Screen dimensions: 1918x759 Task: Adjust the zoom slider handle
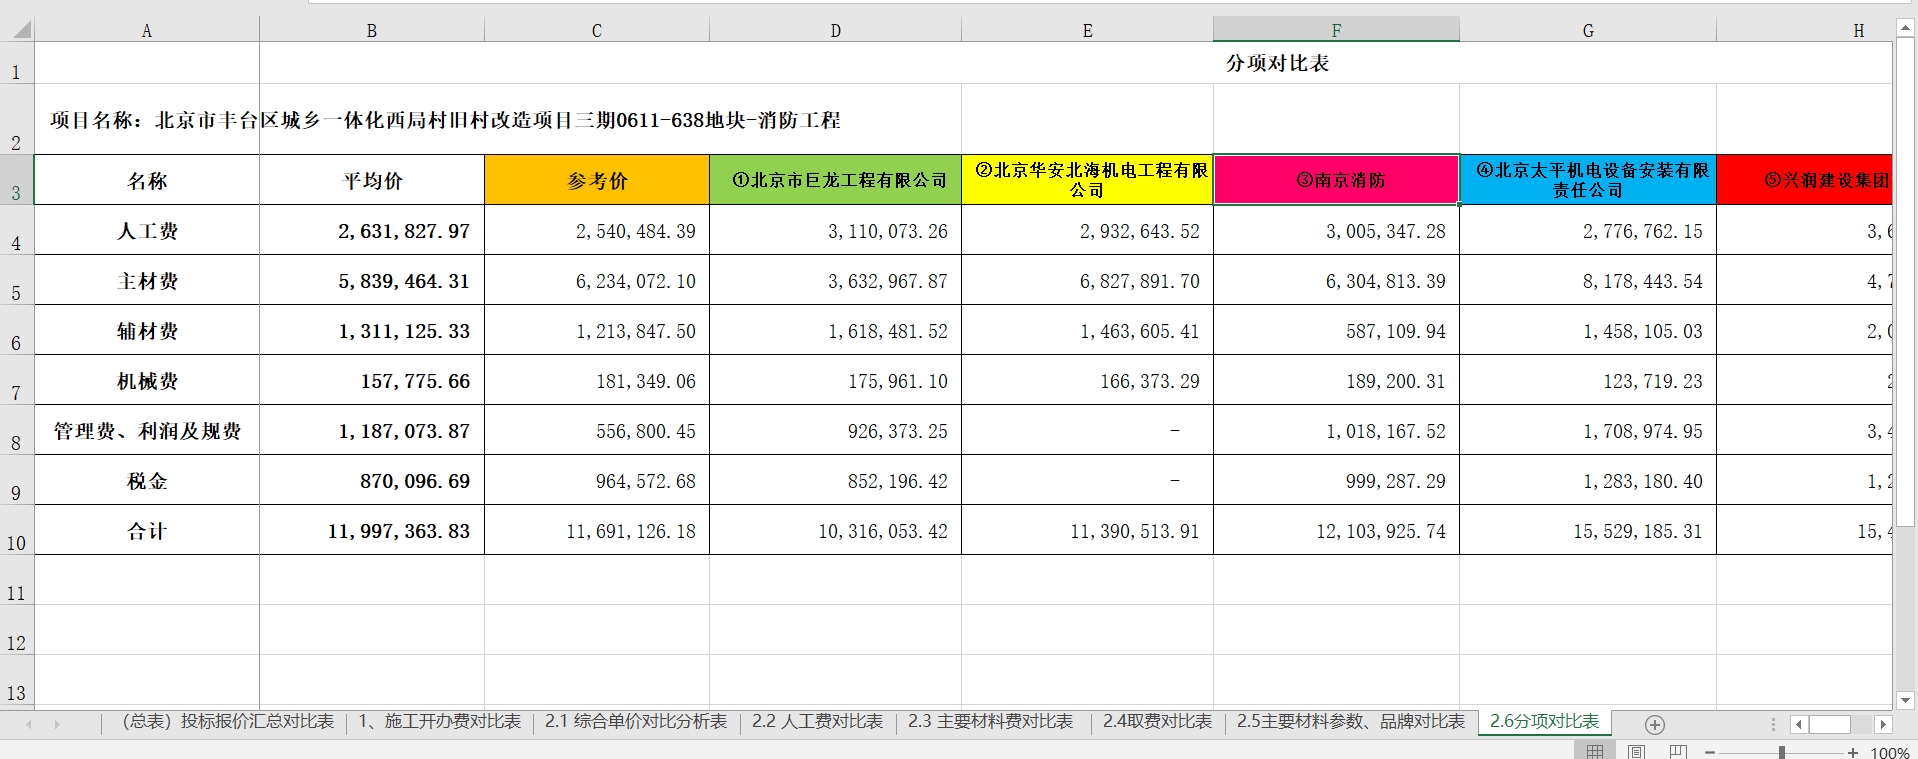pyautogui.click(x=1782, y=752)
